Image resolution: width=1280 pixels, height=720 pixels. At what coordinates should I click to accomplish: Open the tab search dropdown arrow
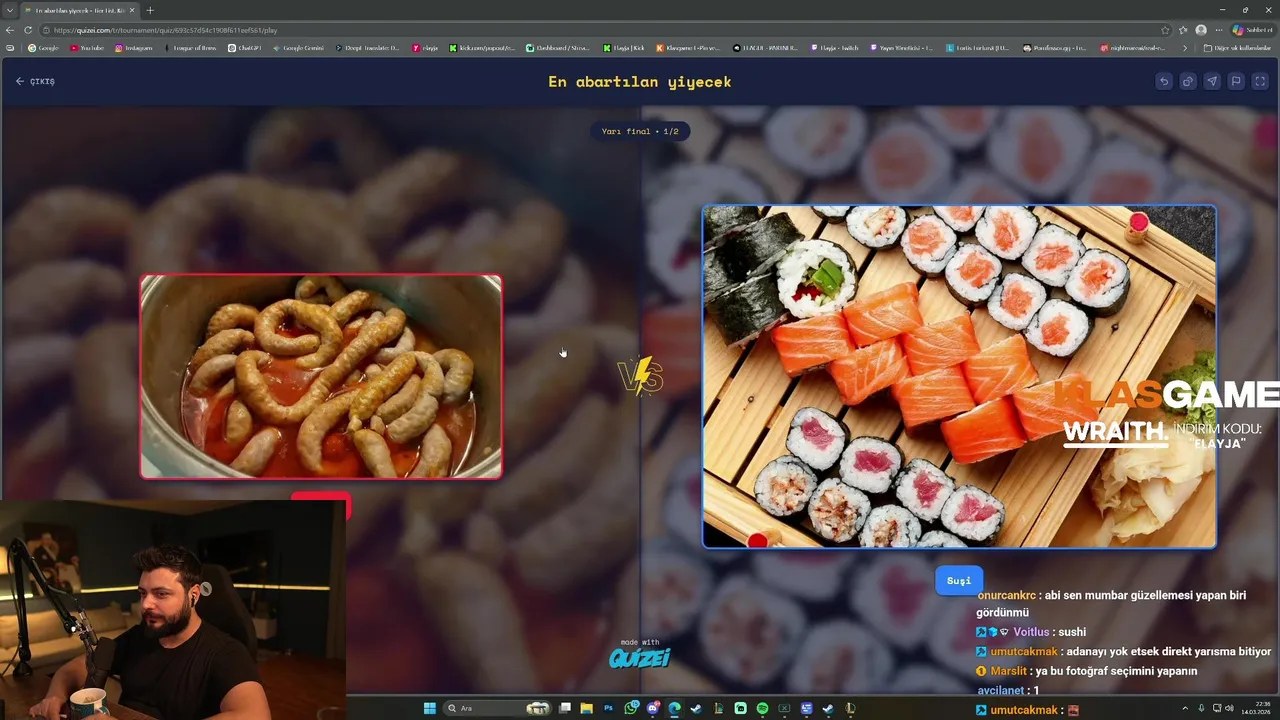tap(8, 10)
